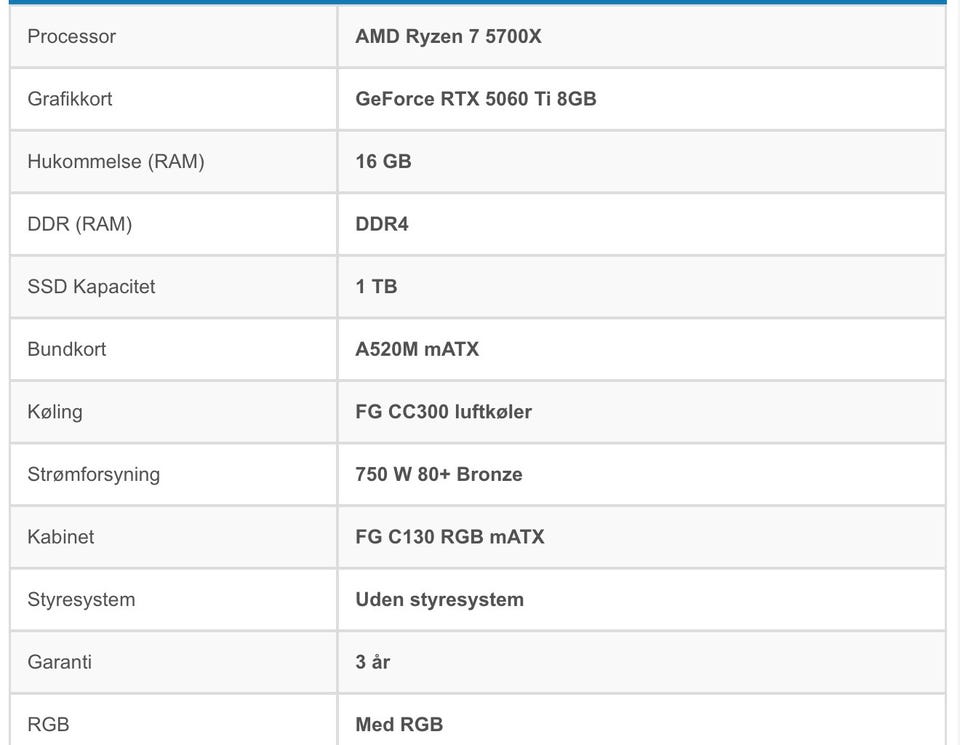Click the 'SSD Kapacitet' label
The image size is (960, 745).
(x=91, y=286)
